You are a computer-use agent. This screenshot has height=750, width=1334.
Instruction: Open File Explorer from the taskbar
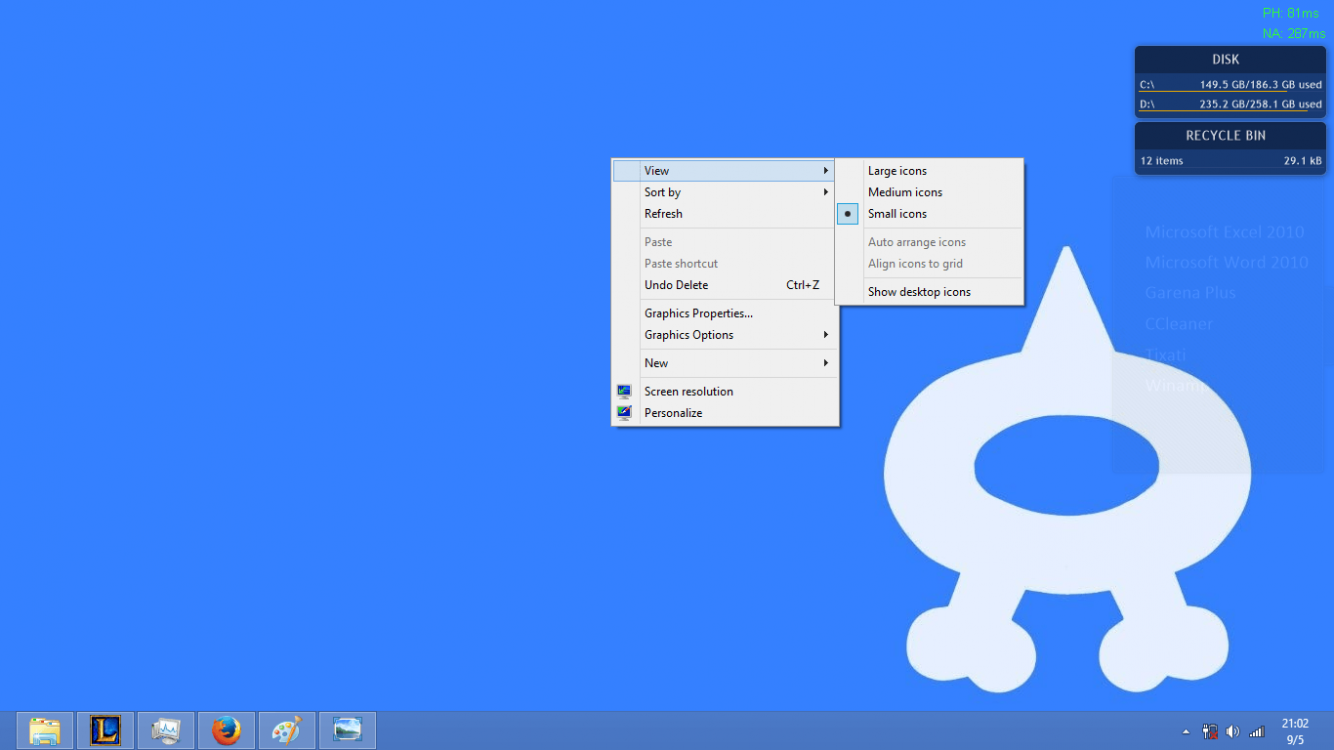click(x=45, y=731)
